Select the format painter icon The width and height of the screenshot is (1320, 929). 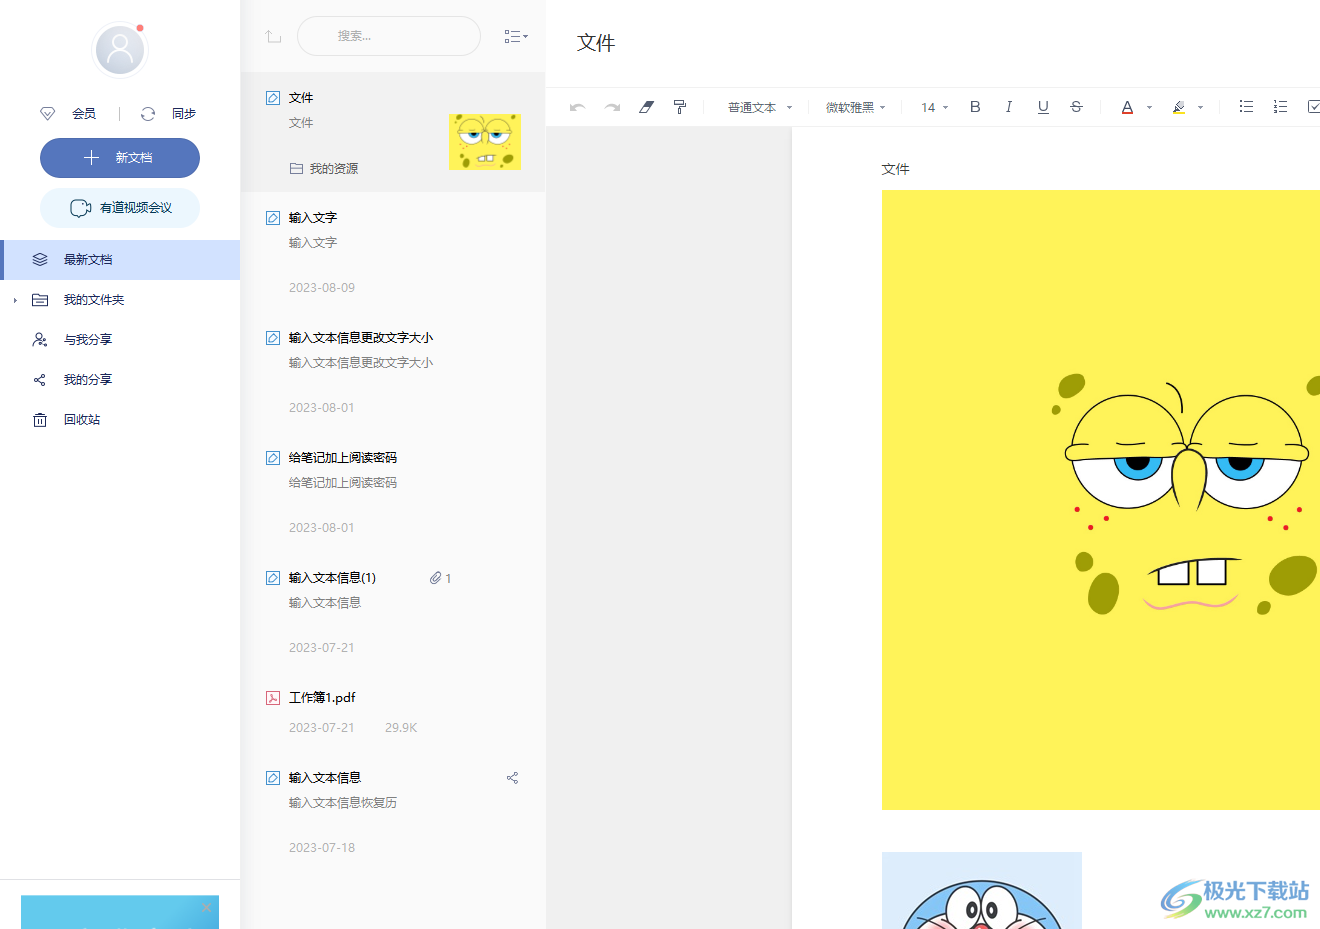tap(680, 107)
